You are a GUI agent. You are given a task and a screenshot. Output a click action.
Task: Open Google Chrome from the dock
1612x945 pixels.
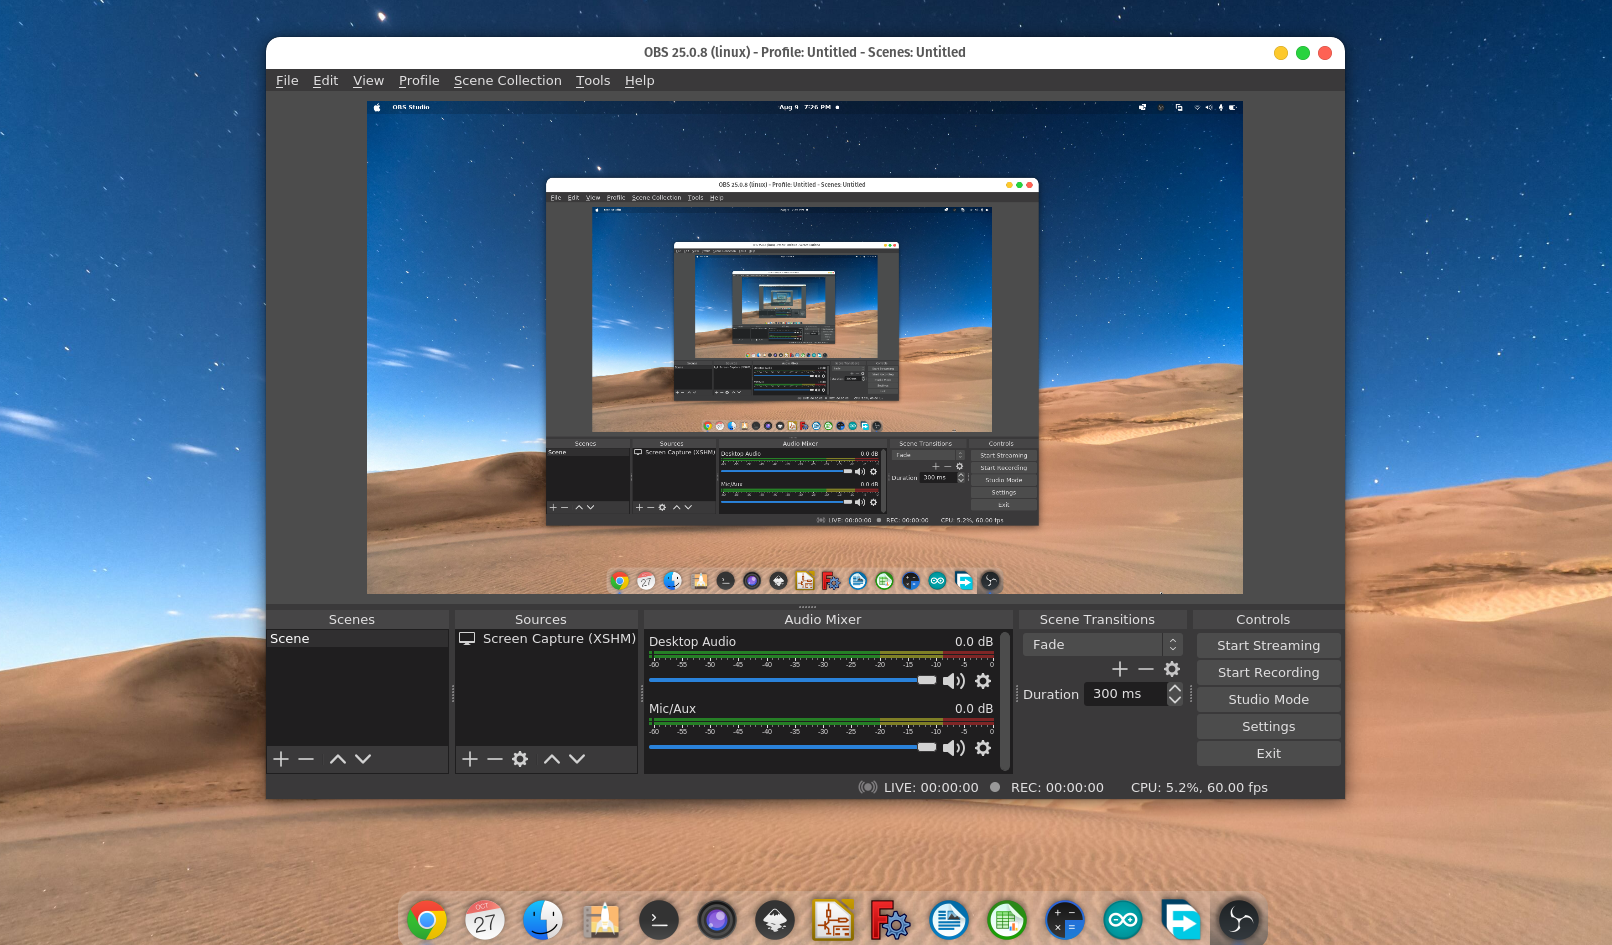pos(427,920)
